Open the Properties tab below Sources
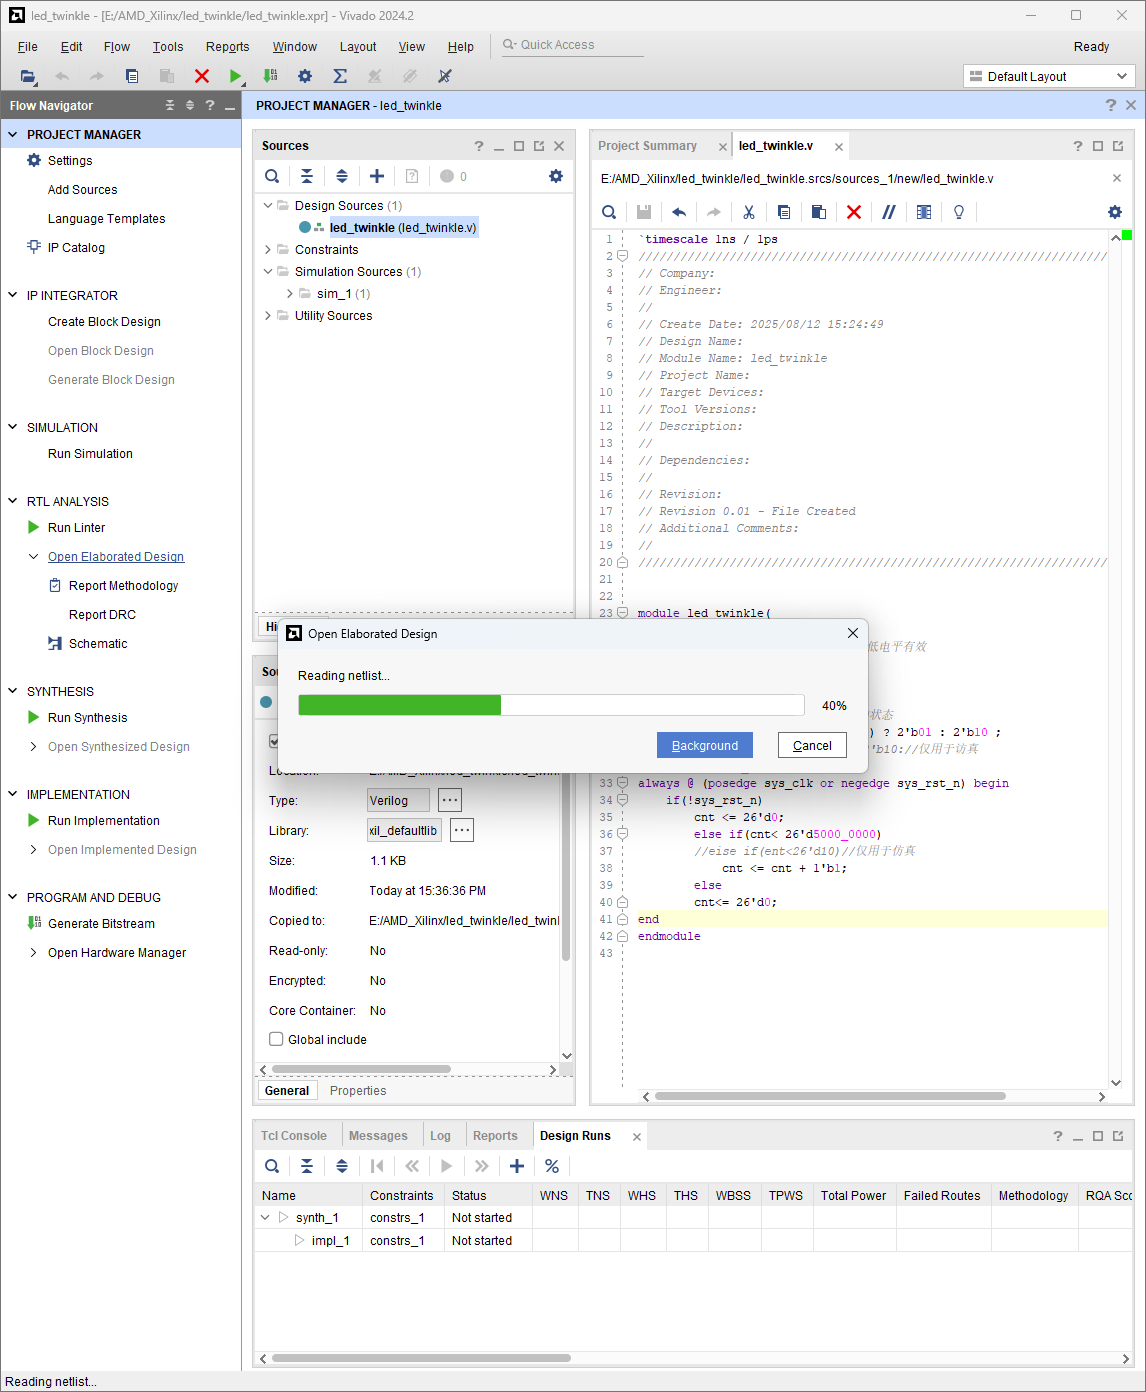 coord(358,1091)
